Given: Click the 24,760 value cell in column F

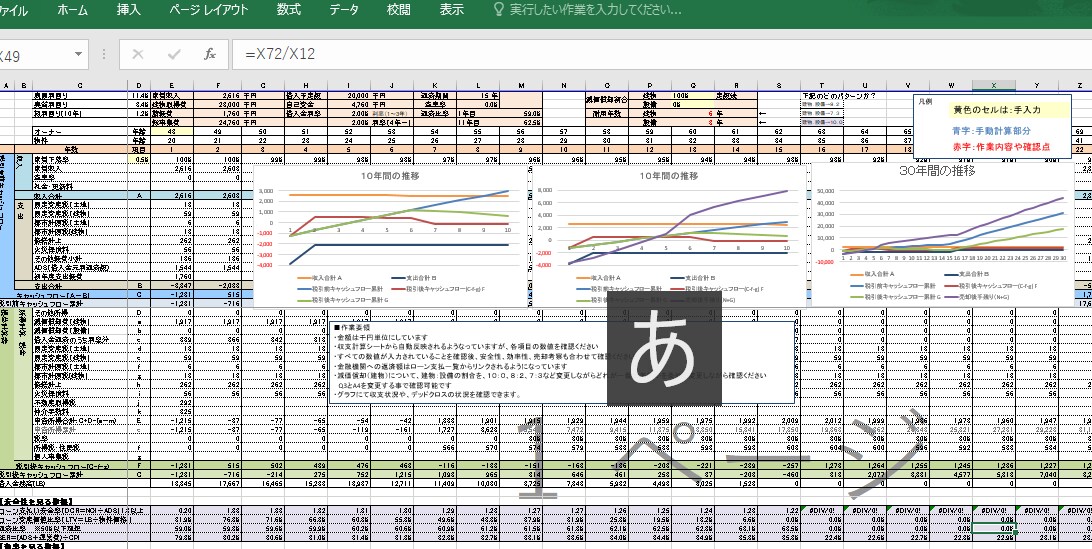Looking at the screenshot, I should pos(218,121).
